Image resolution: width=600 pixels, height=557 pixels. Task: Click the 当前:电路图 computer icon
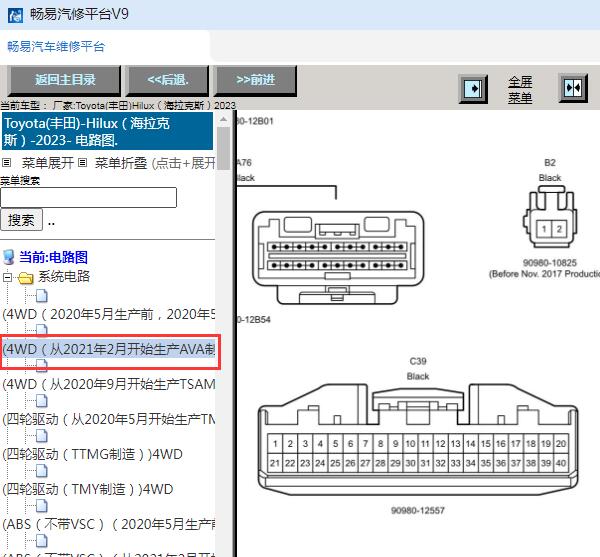point(9,257)
